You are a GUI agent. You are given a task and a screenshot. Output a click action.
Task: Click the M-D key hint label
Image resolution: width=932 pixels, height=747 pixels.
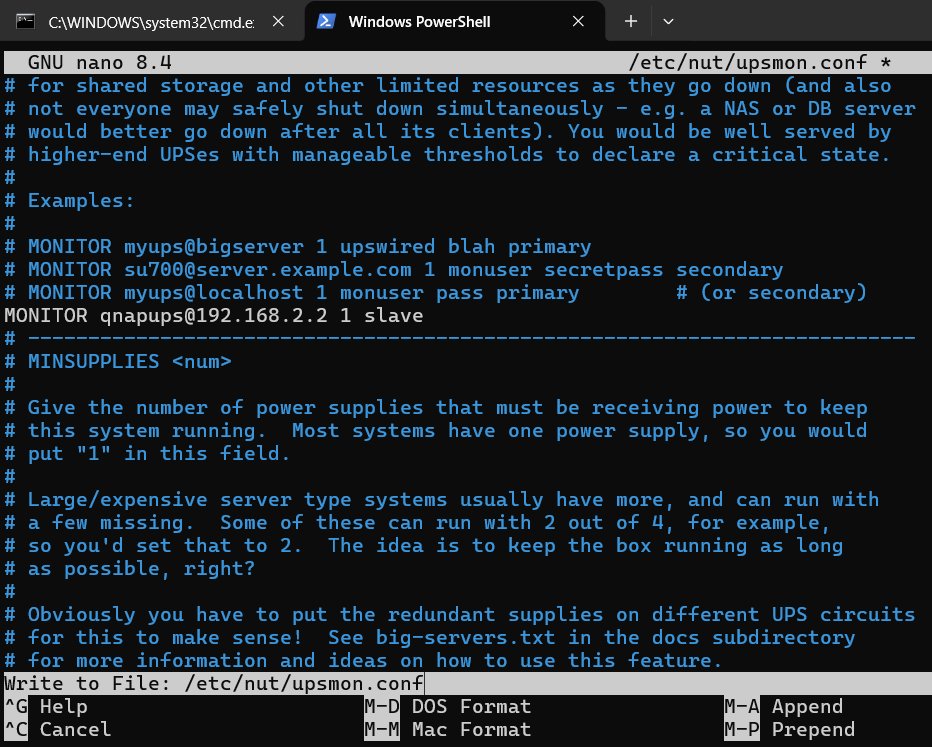pos(381,707)
